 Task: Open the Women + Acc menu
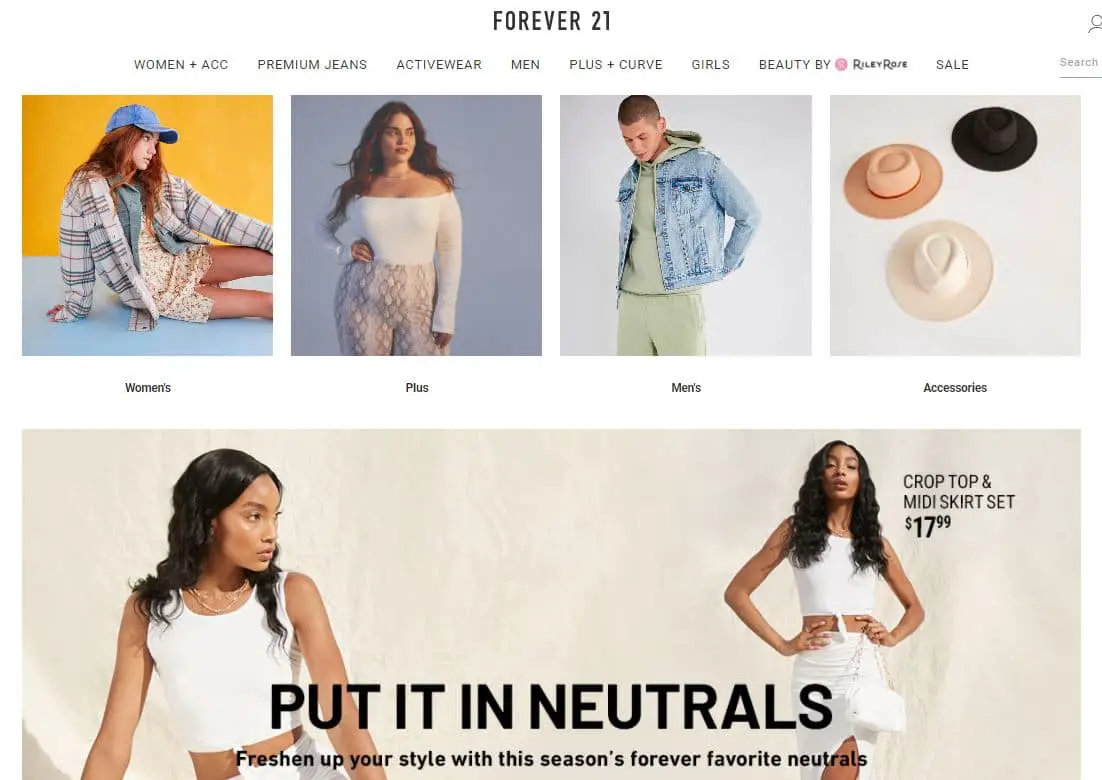[x=181, y=65]
